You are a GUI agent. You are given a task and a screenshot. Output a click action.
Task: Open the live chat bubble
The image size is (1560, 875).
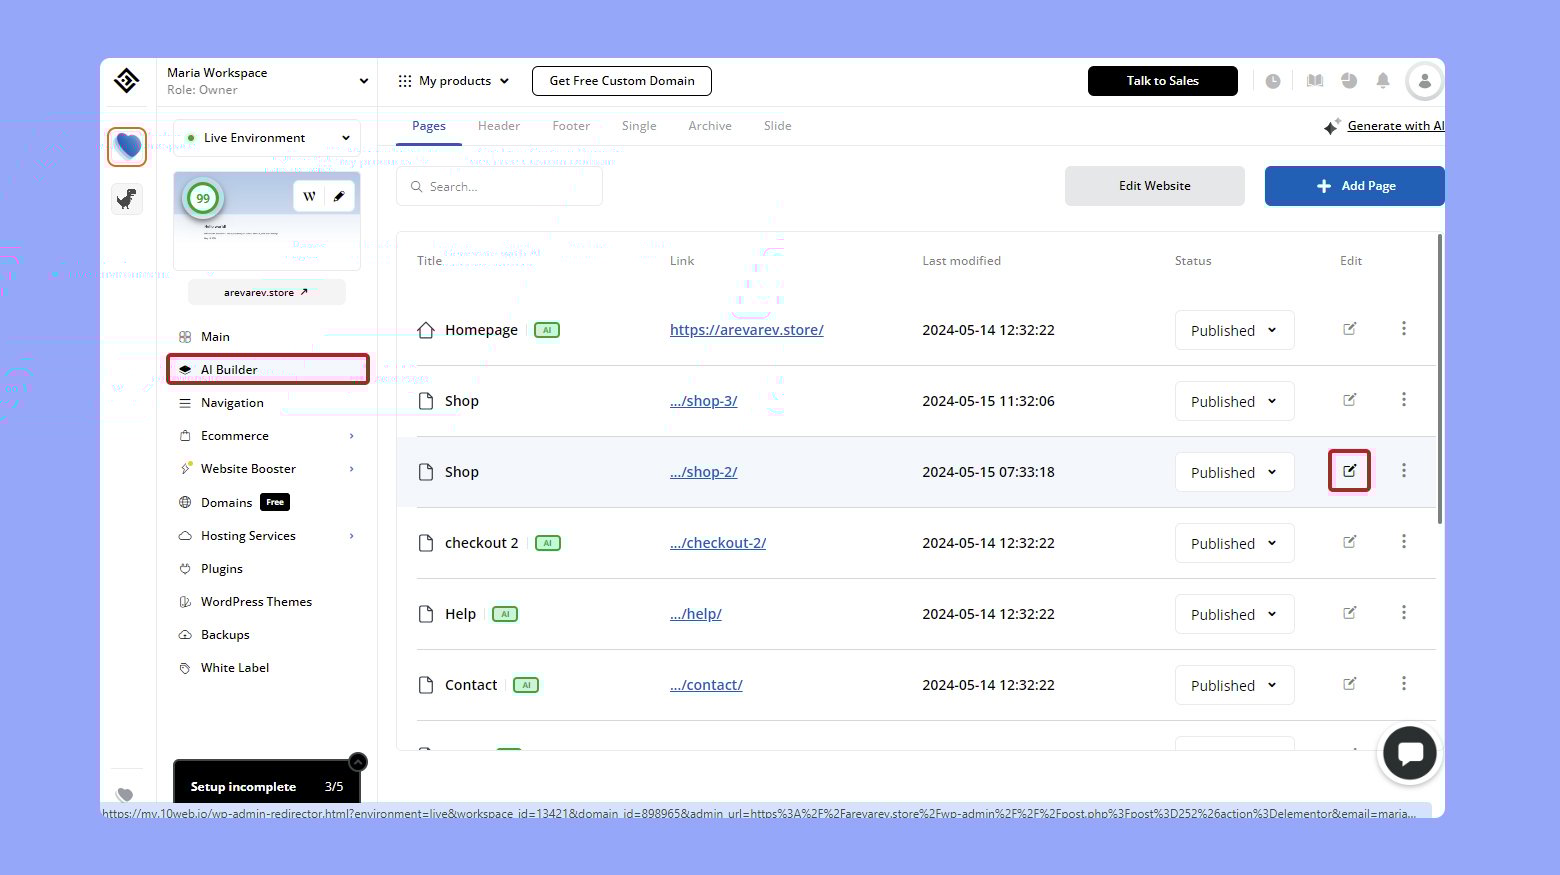click(1410, 753)
